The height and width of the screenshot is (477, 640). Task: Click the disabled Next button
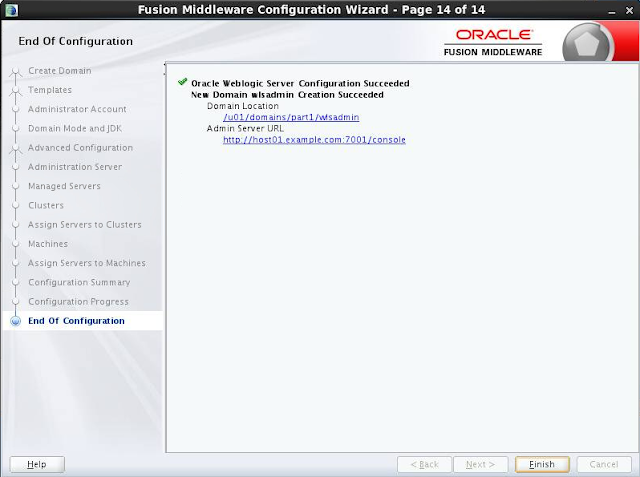pos(481,464)
